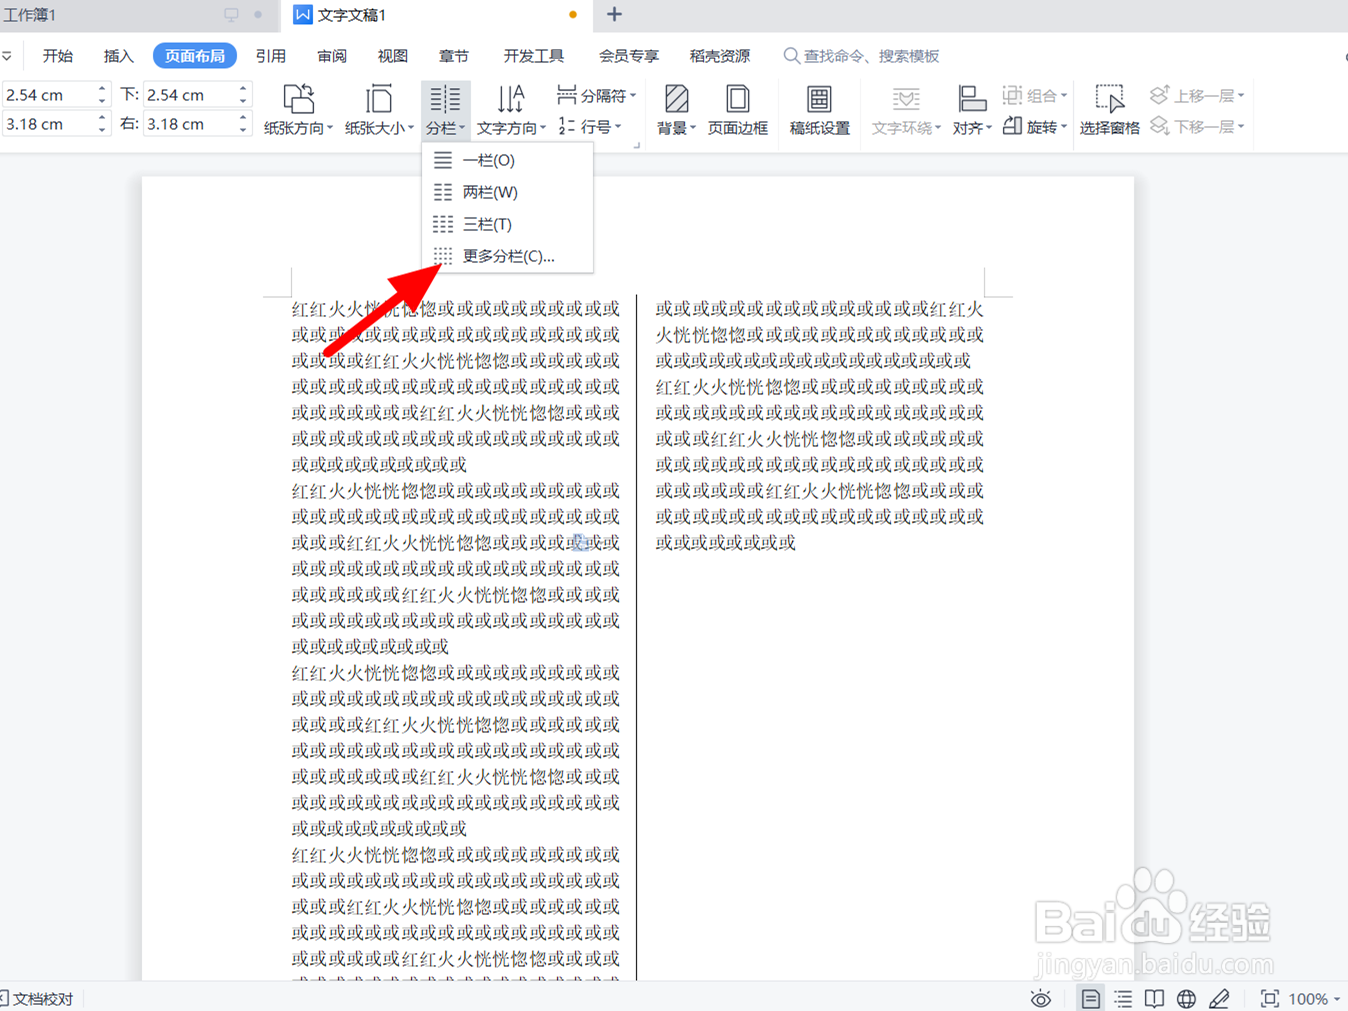Click the right margin field 右 3.18 cm
Viewport: 1348px width, 1011px height.
click(190, 124)
